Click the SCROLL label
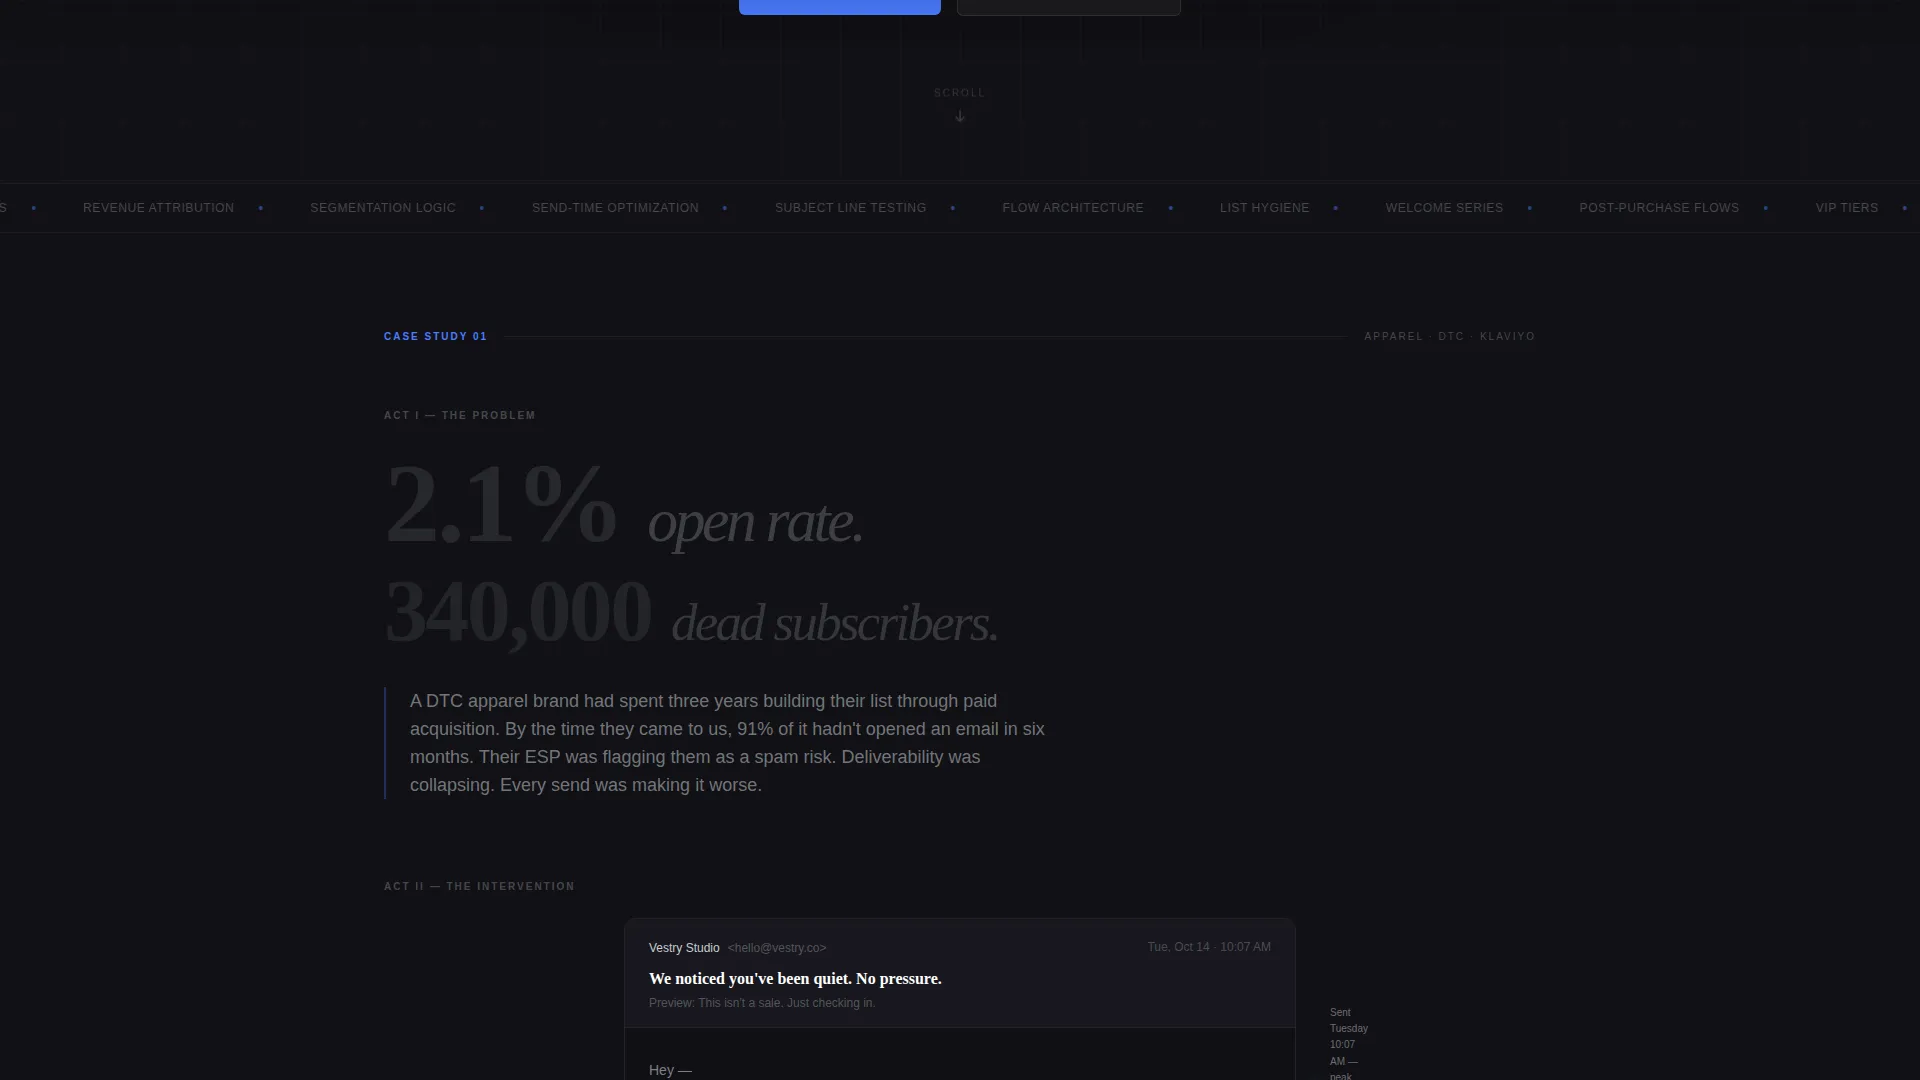The image size is (1920, 1080). pos(959,93)
